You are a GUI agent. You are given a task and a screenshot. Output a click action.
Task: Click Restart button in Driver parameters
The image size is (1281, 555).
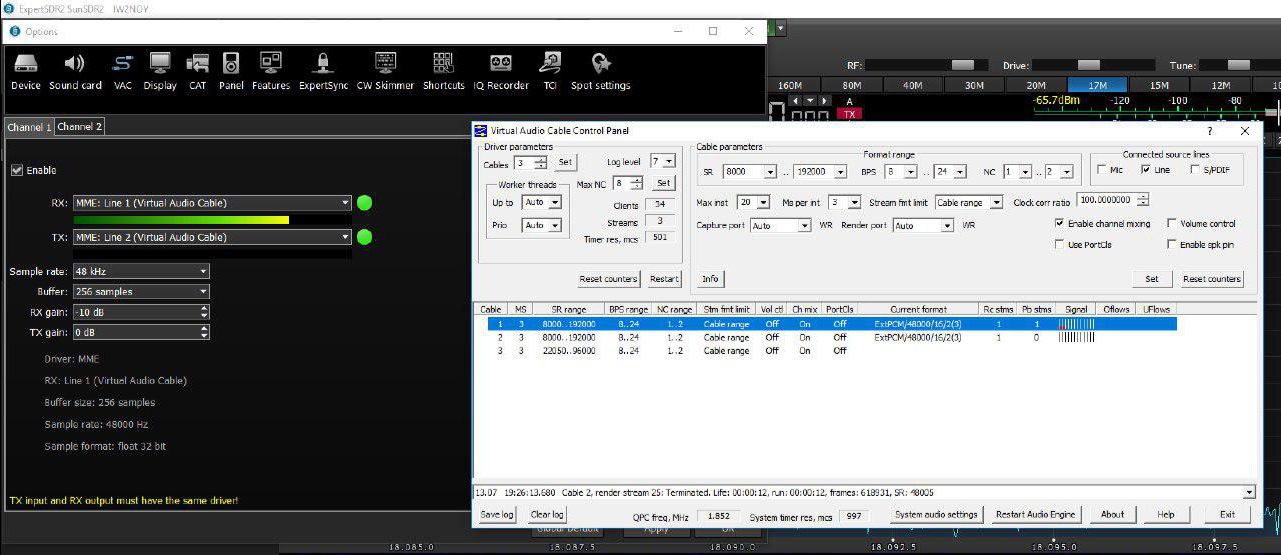pos(664,279)
